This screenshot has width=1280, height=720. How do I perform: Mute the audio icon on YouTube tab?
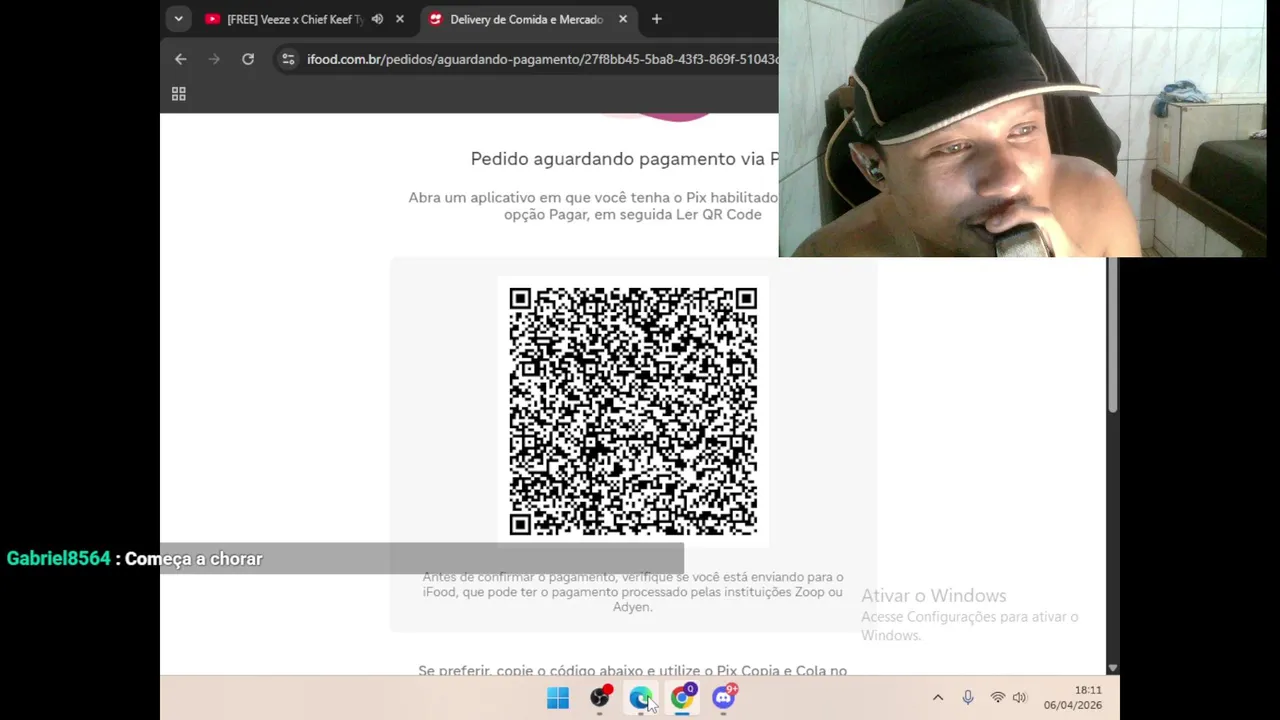point(377,19)
